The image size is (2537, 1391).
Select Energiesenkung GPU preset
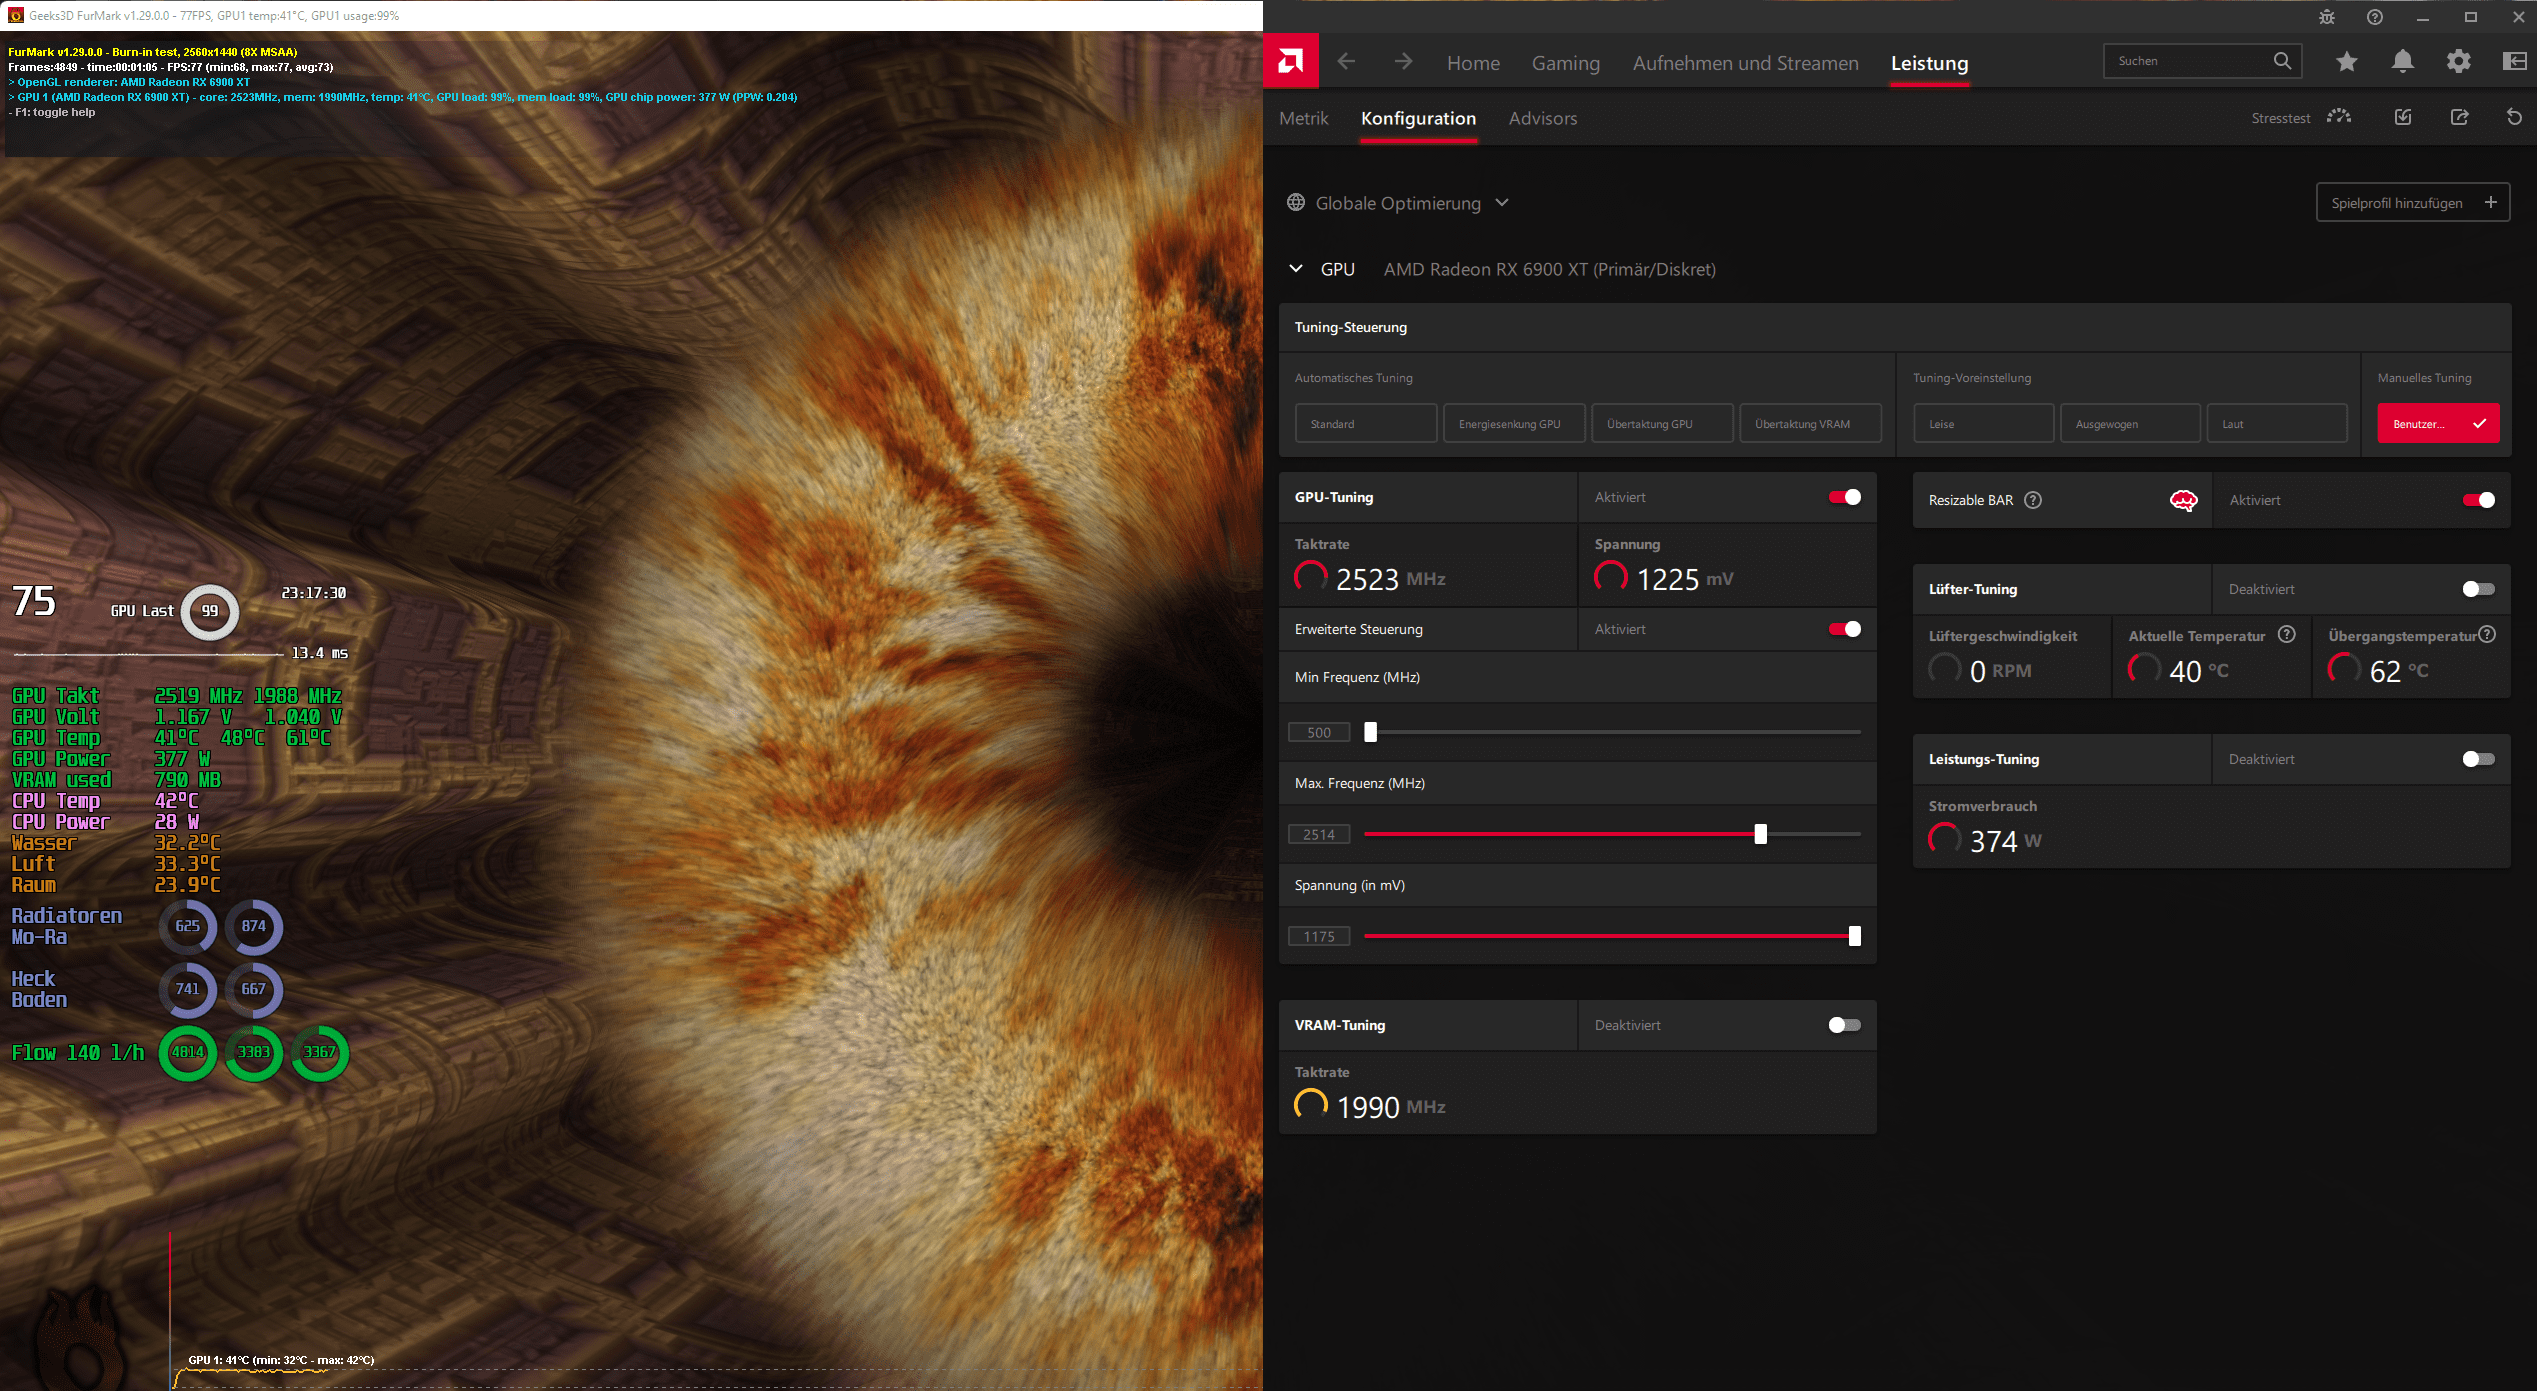click(x=1514, y=424)
